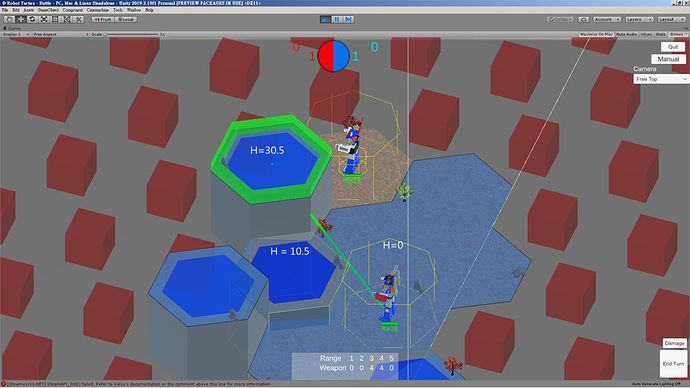Toggle Mute Audio in Game view
690x388 pixels.
(x=627, y=34)
